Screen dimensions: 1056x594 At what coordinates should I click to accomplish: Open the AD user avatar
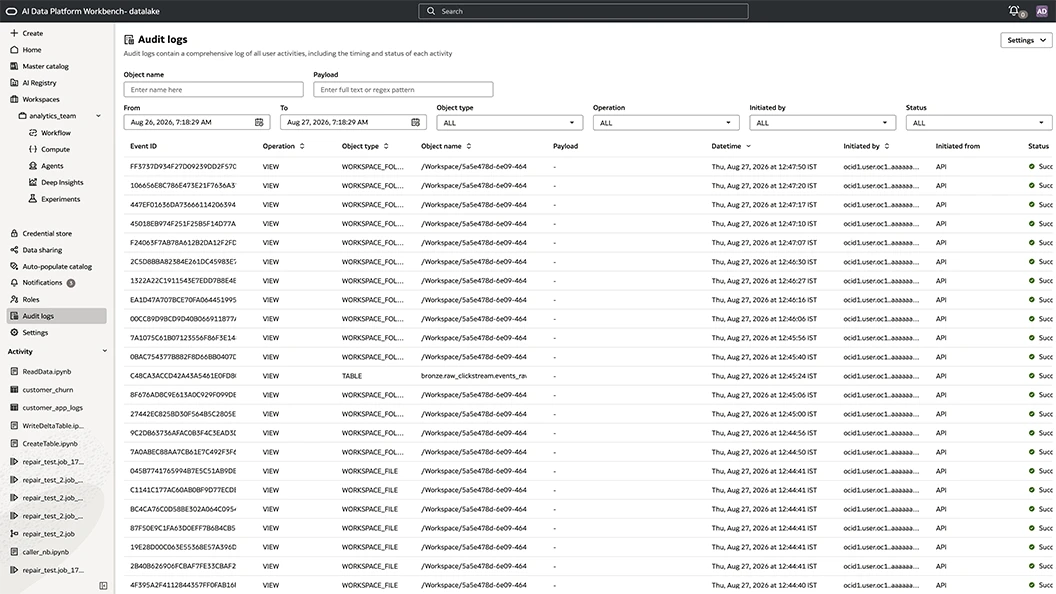(x=1042, y=11)
